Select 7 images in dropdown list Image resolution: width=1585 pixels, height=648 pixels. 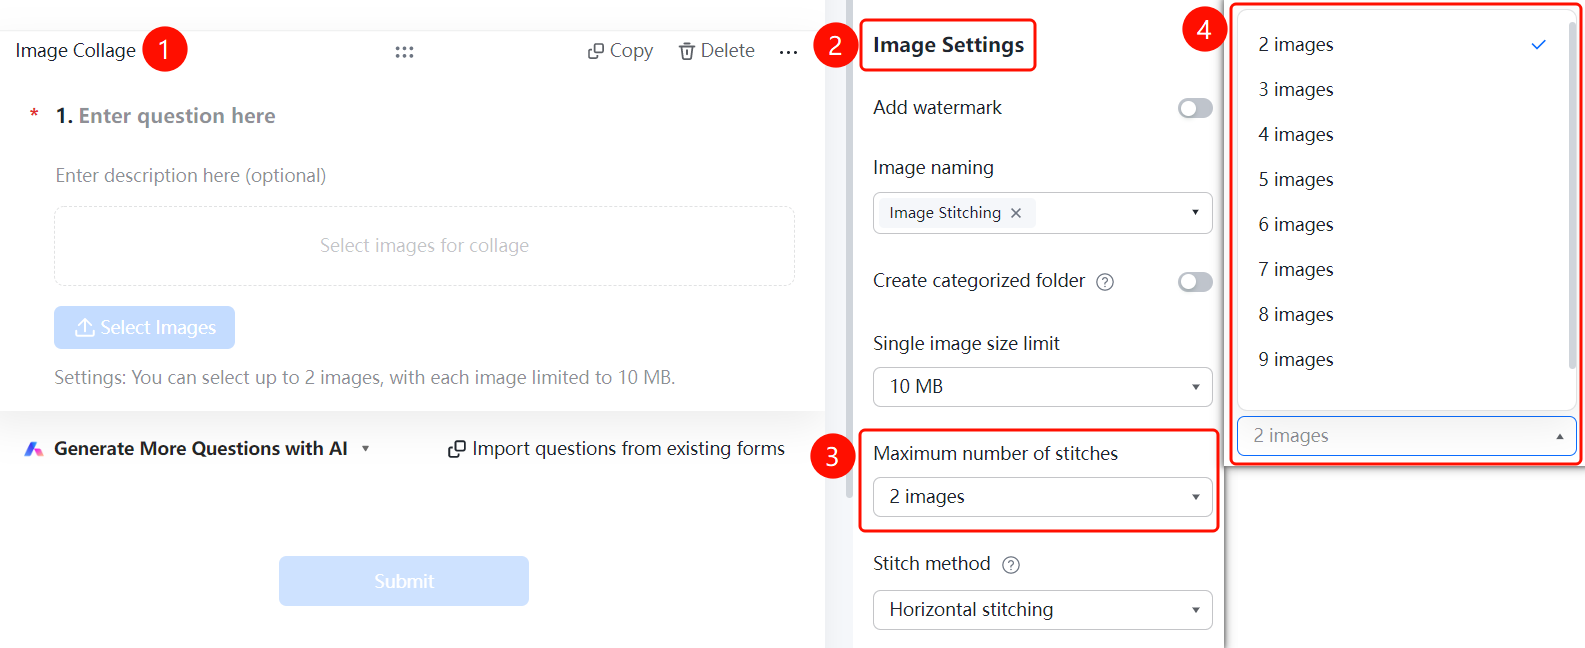tap(1403, 270)
